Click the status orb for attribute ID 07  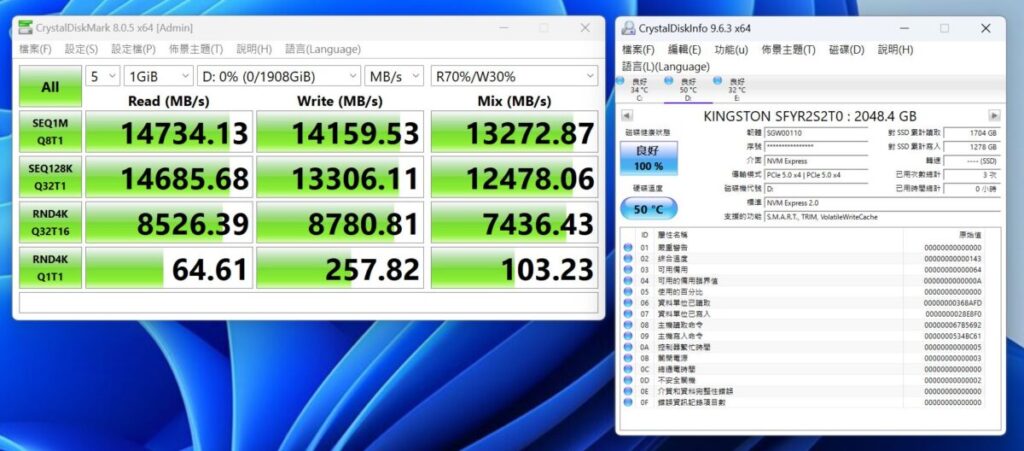(x=628, y=314)
